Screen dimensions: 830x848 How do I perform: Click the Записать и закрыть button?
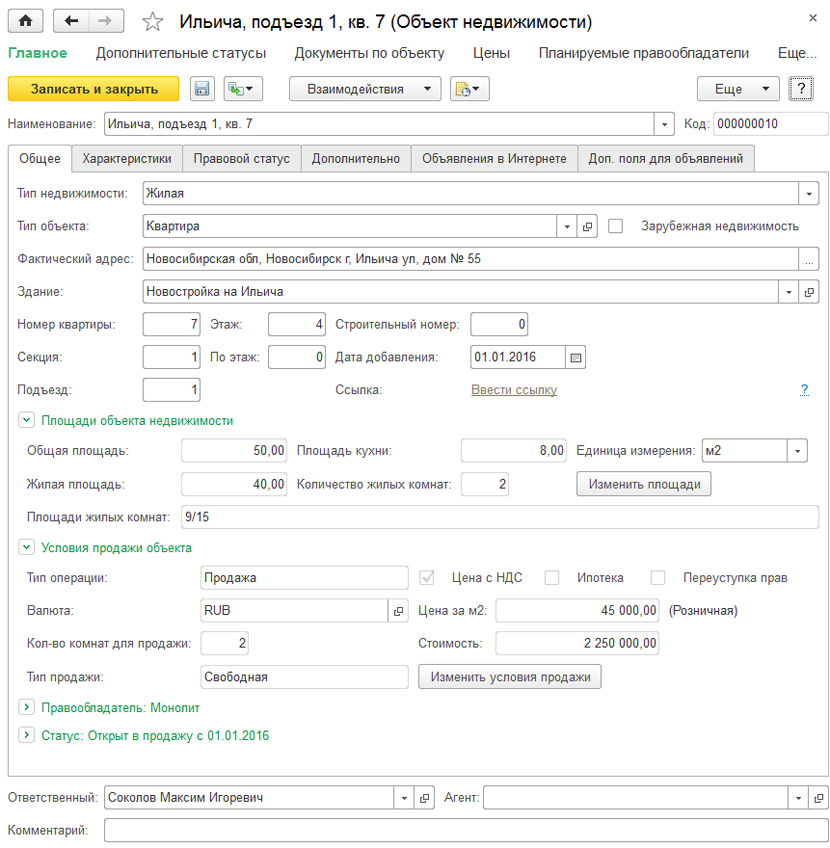pos(94,89)
